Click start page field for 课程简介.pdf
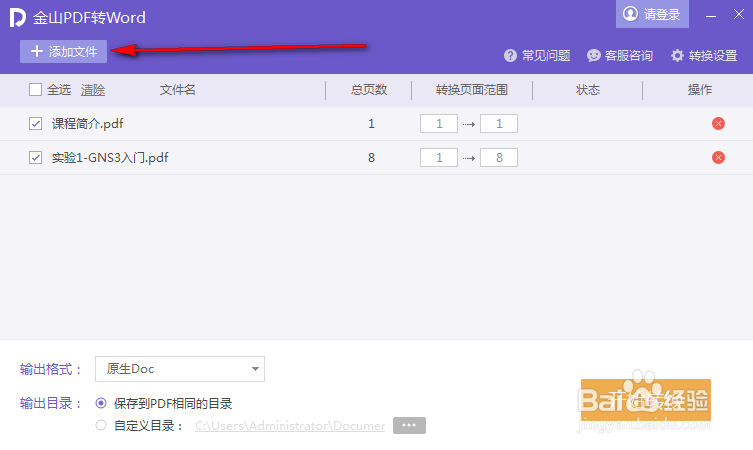The width and height of the screenshot is (753, 450). [x=439, y=124]
